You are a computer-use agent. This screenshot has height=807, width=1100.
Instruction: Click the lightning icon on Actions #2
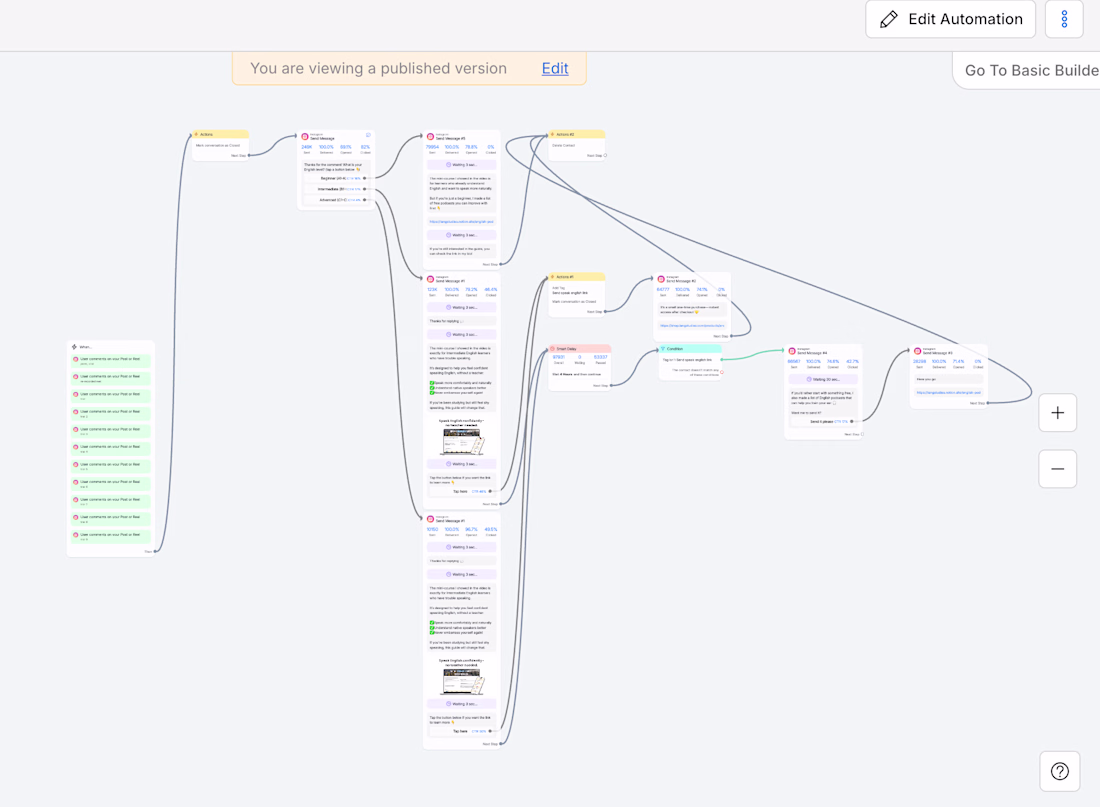tap(553, 134)
